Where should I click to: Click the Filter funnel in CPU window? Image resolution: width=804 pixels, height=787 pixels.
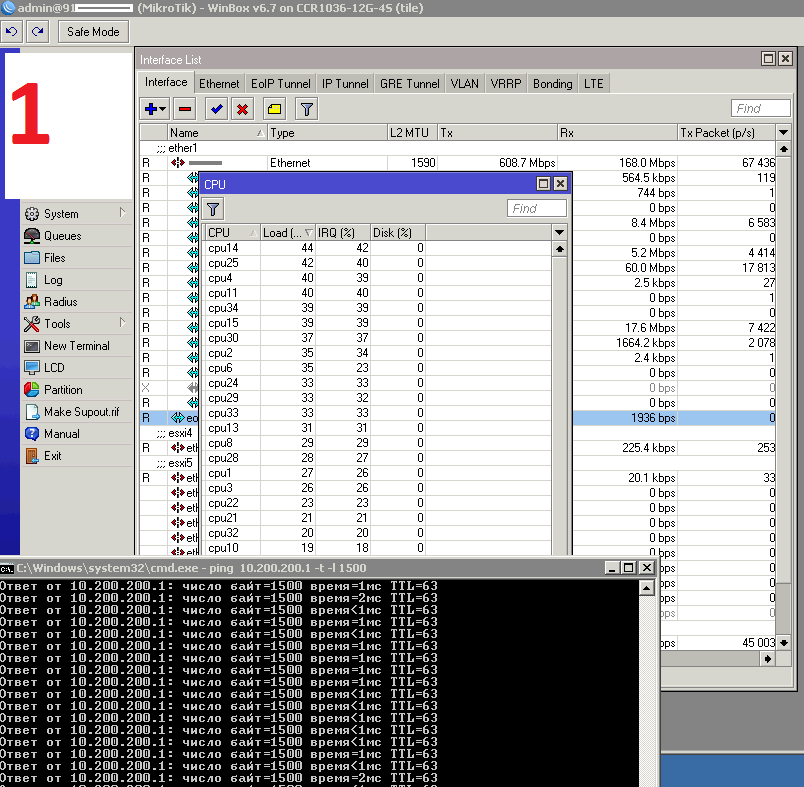214,208
